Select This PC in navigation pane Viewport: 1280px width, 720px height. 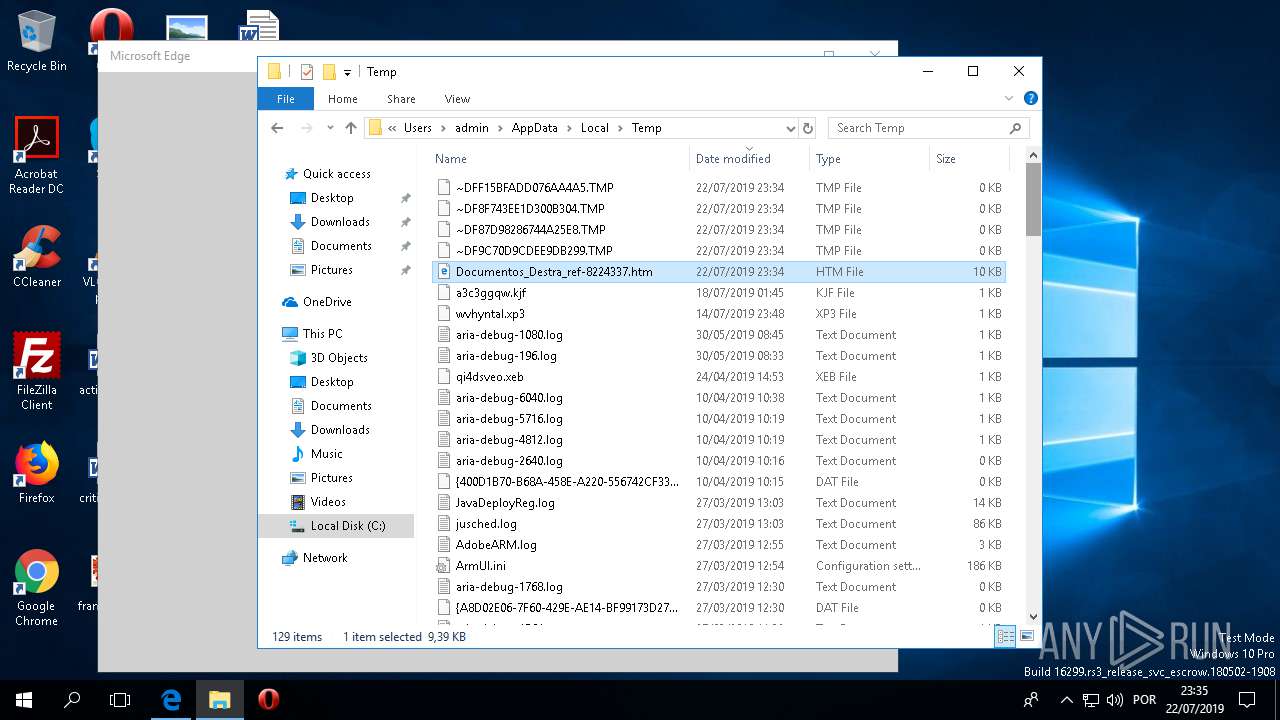322,334
